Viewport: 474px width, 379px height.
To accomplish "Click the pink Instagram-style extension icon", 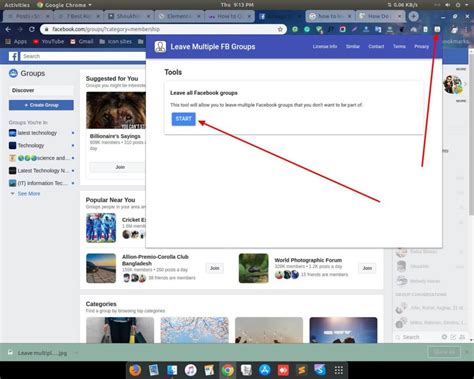I will click(x=342, y=29).
